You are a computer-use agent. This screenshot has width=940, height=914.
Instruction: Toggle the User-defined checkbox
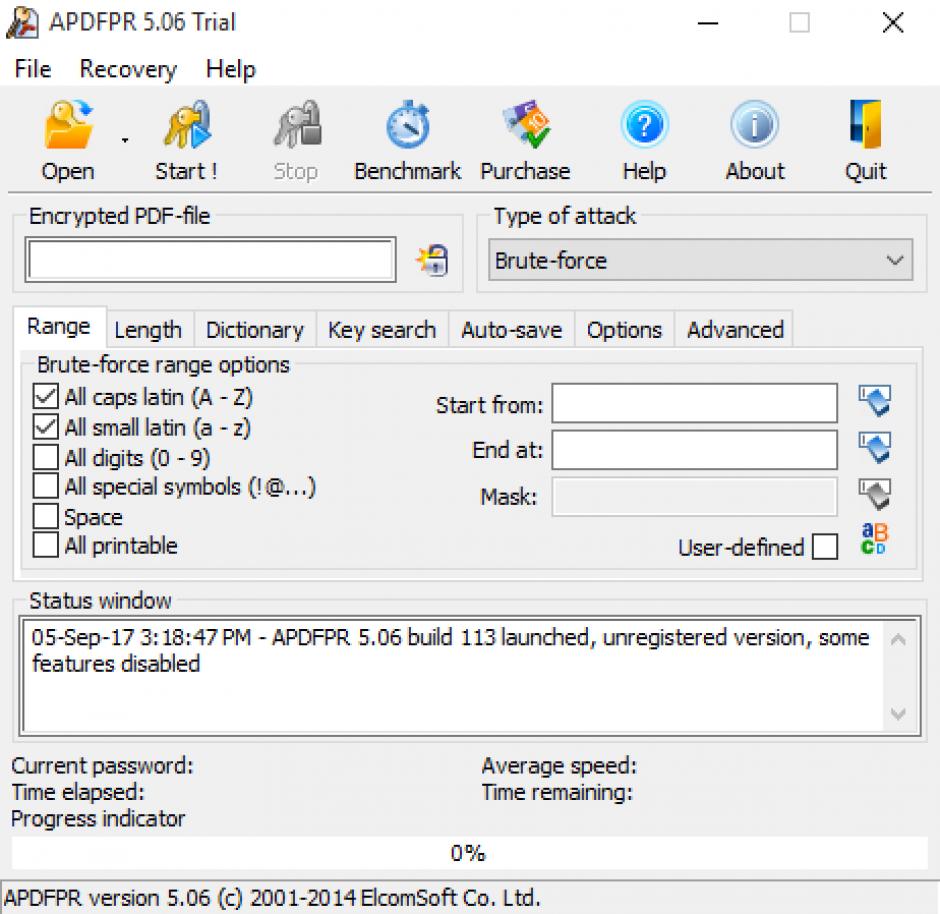(825, 547)
